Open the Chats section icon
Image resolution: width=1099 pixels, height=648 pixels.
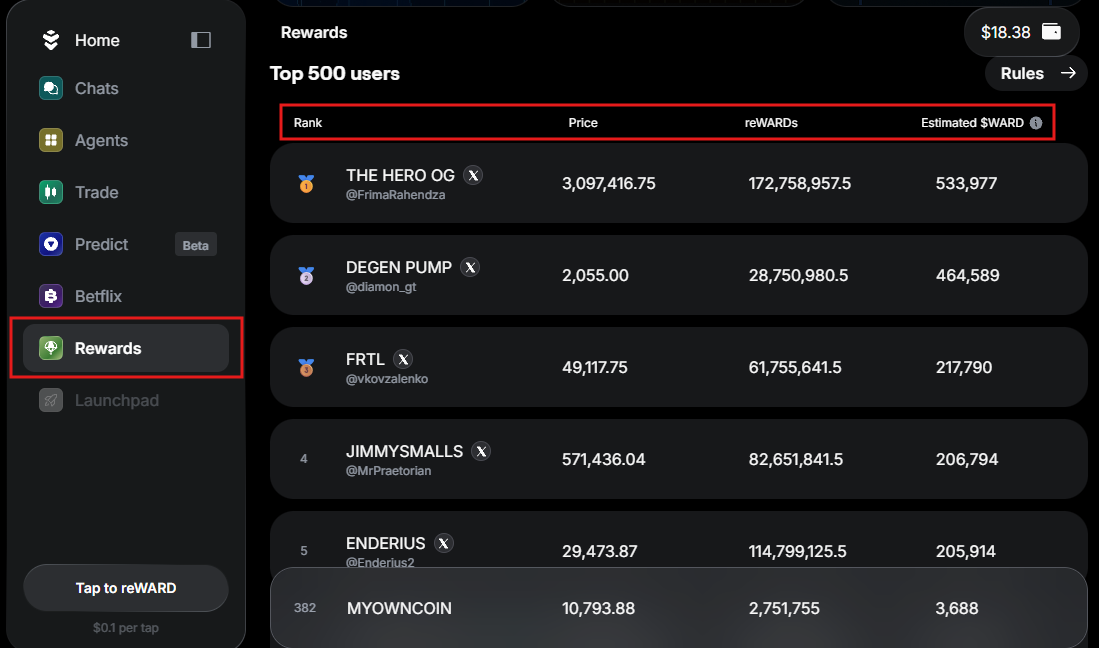[x=51, y=88]
